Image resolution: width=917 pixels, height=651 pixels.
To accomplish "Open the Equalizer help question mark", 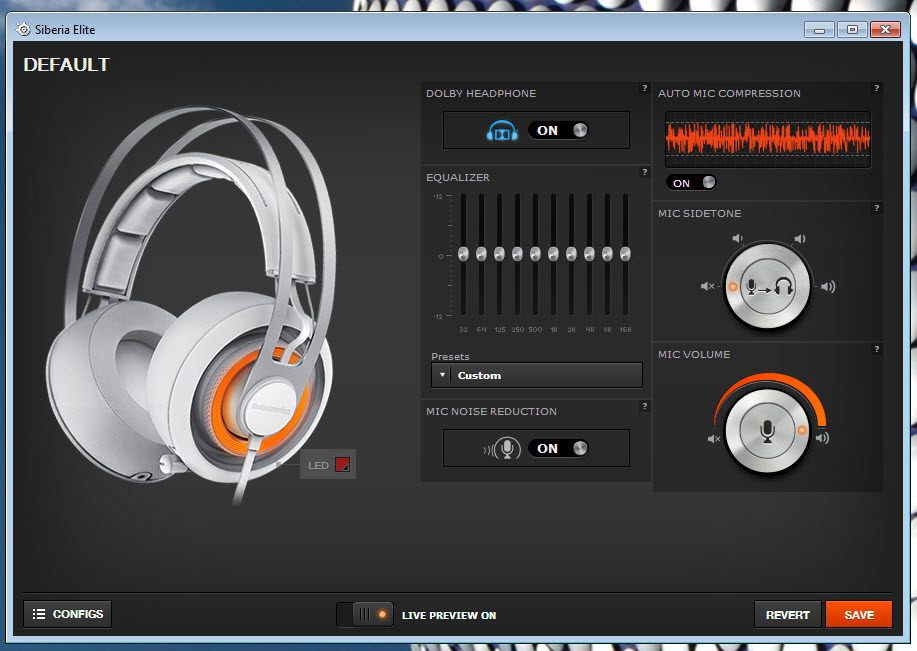I will point(644,173).
